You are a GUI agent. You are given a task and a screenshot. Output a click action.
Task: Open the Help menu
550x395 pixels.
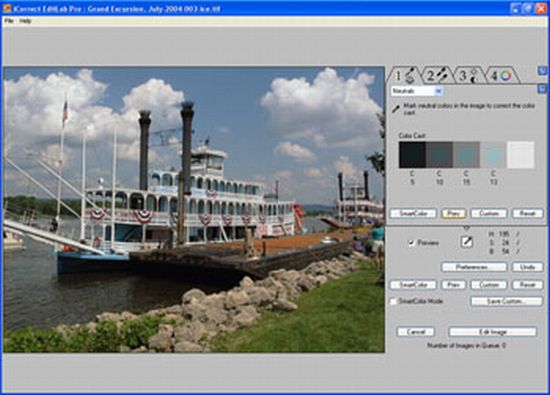(x=25, y=21)
